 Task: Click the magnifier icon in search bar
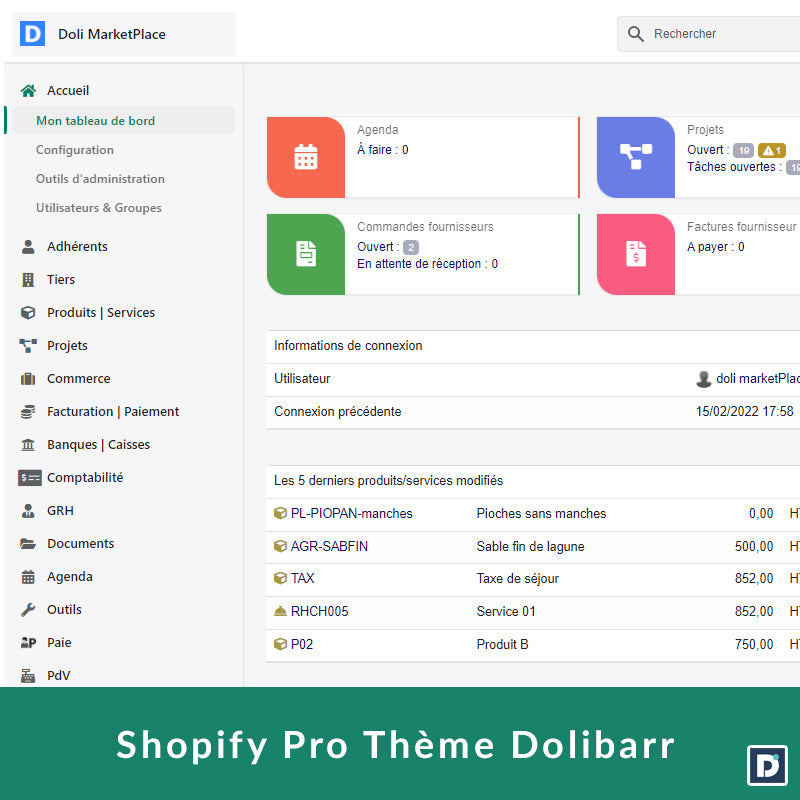636,34
